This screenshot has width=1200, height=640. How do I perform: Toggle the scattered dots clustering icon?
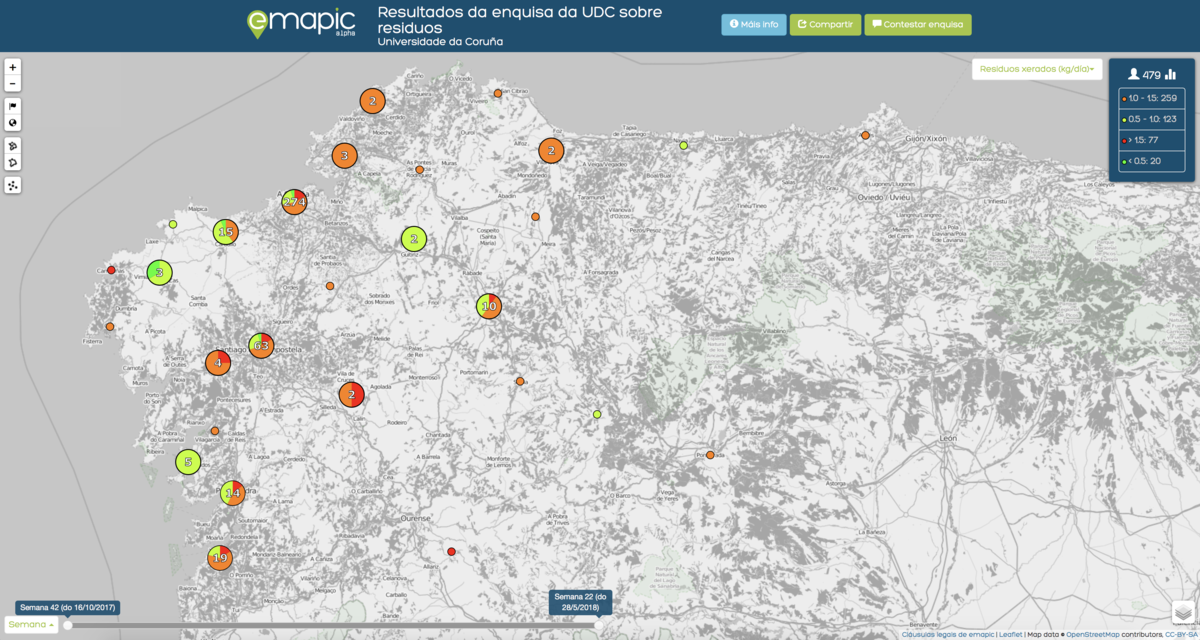pyautogui.click(x=13, y=185)
